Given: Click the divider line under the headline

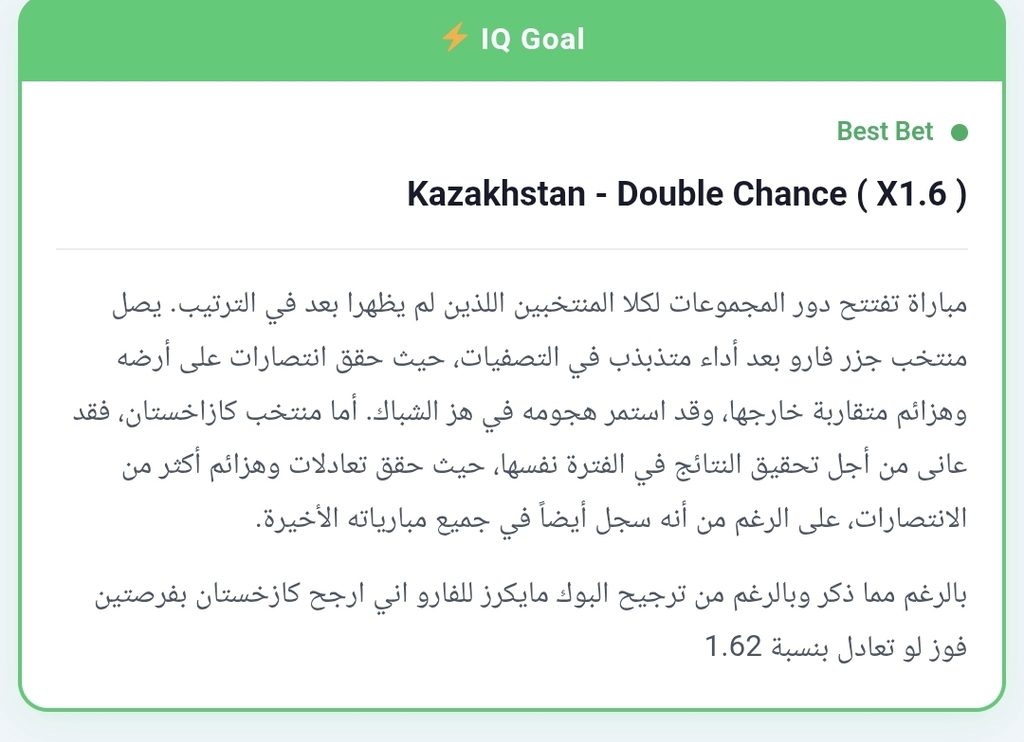Looking at the screenshot, I should [512, 249].
